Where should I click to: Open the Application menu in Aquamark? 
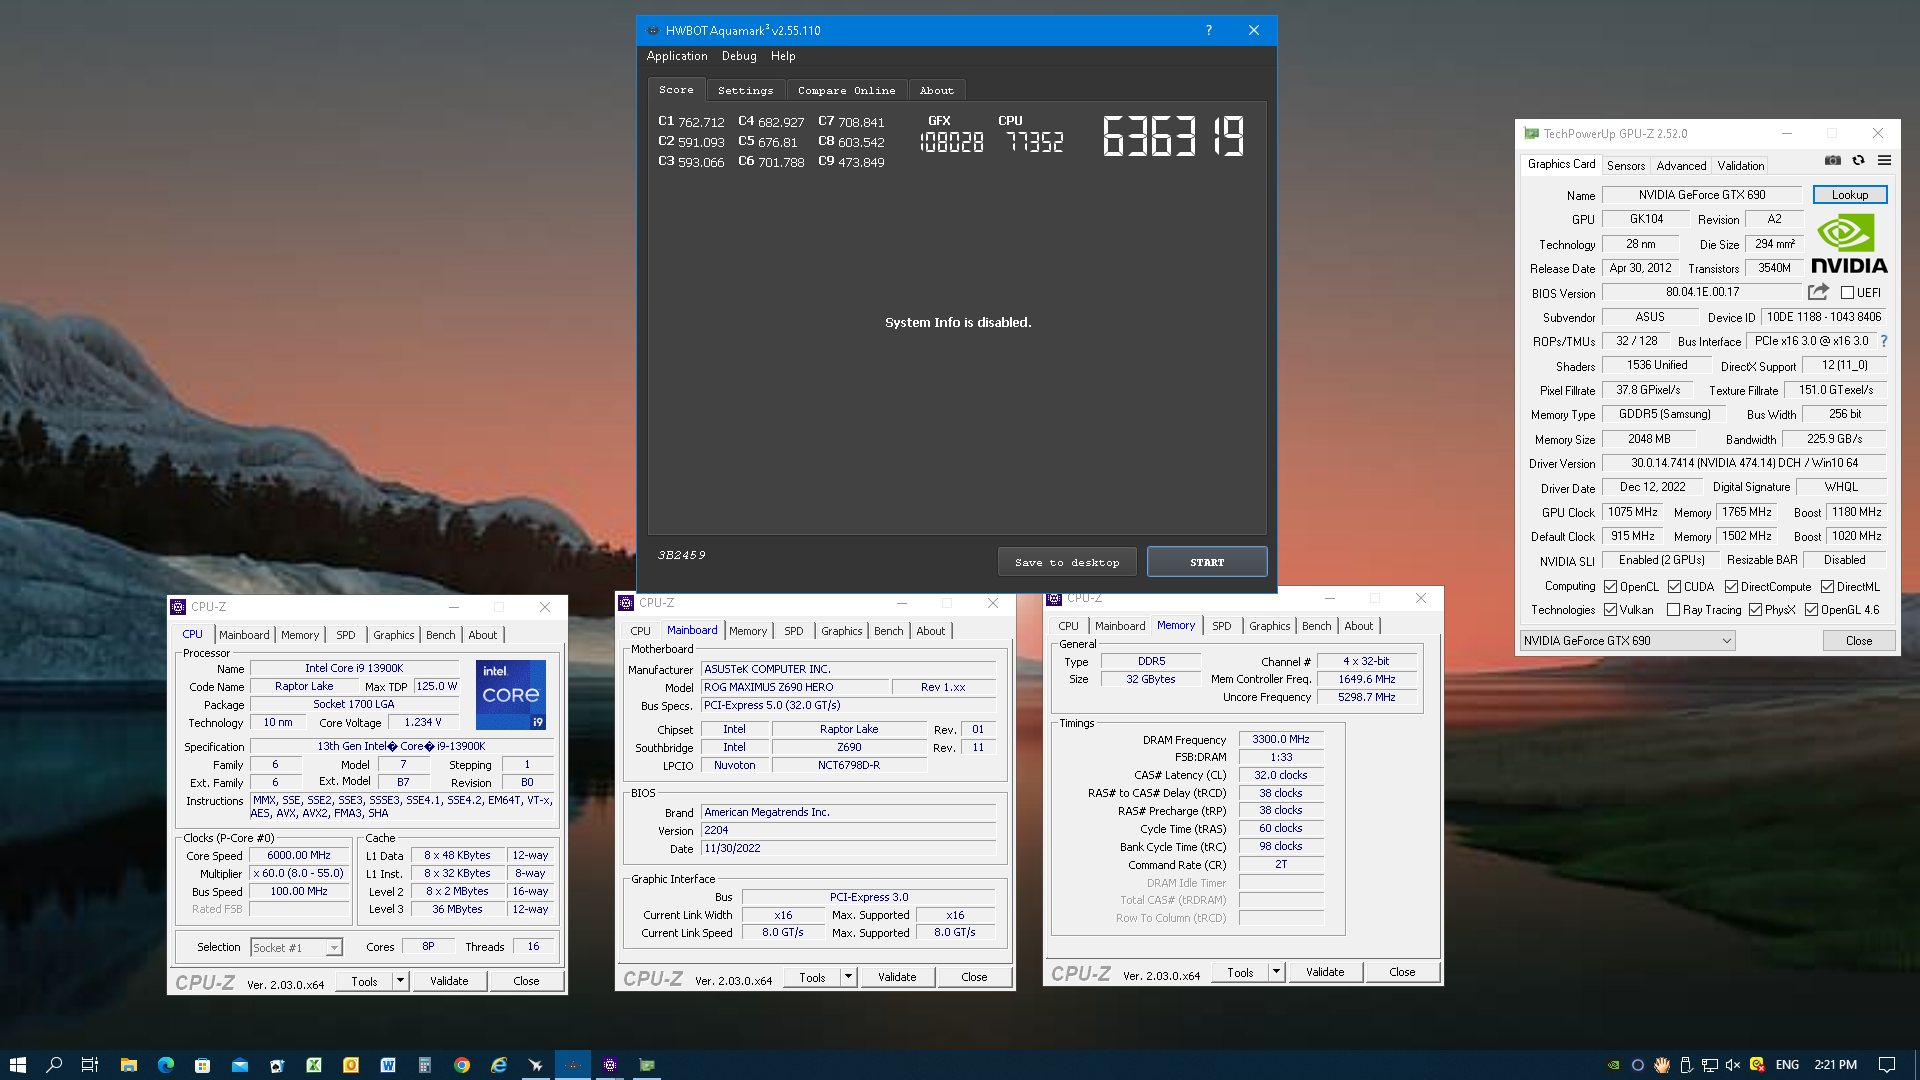pyautogui.click(x=676, y=56)
